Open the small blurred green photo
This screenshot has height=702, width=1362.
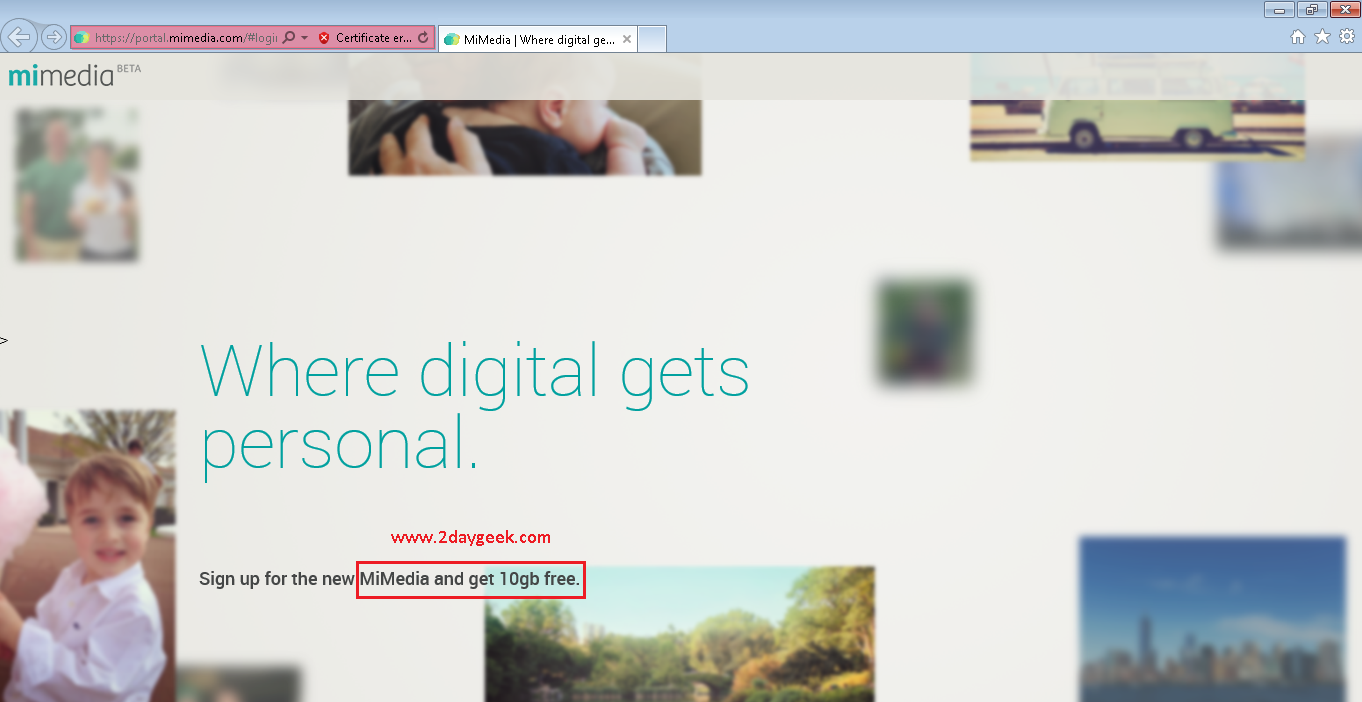925,332
